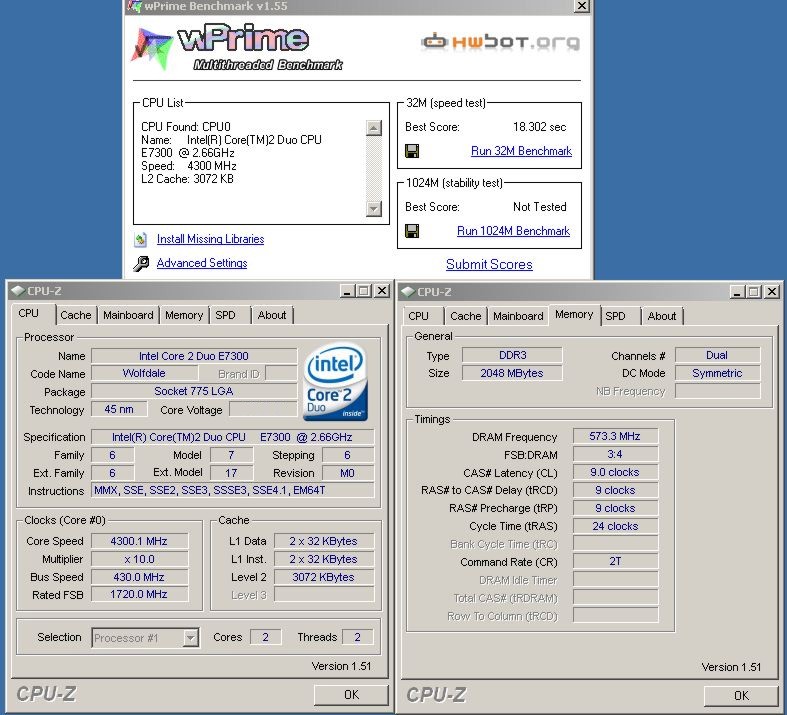Click the Multiplier value x 10.0
787x715 pixels.
coord(139,559)
